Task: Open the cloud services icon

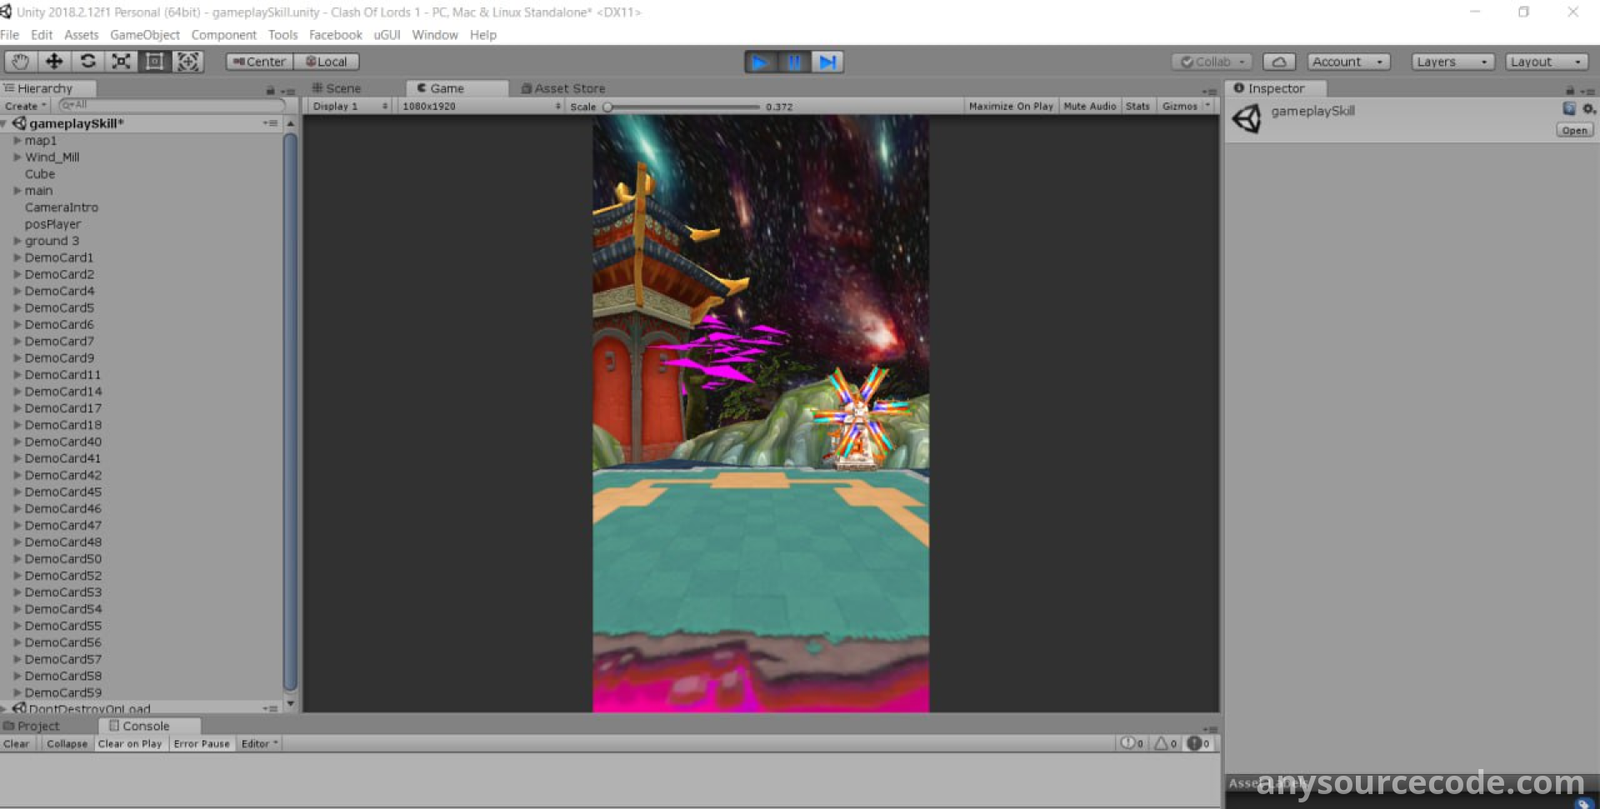Action: click(x=1278, y=62)
